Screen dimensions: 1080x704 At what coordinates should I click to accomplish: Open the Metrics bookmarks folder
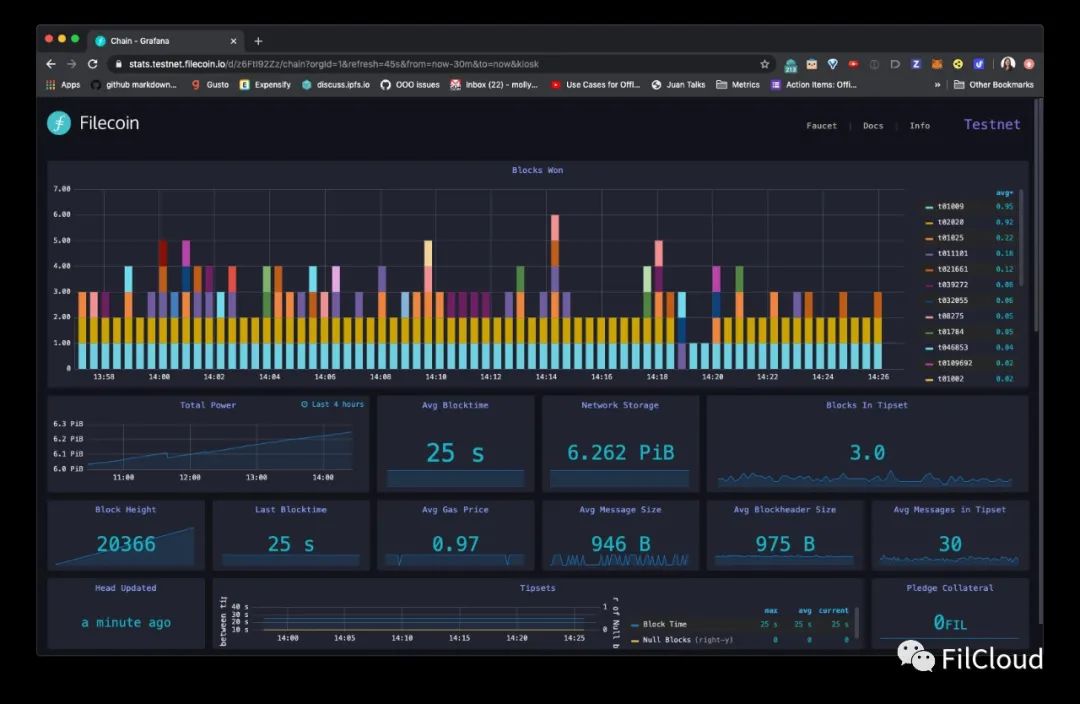(738, 85)
